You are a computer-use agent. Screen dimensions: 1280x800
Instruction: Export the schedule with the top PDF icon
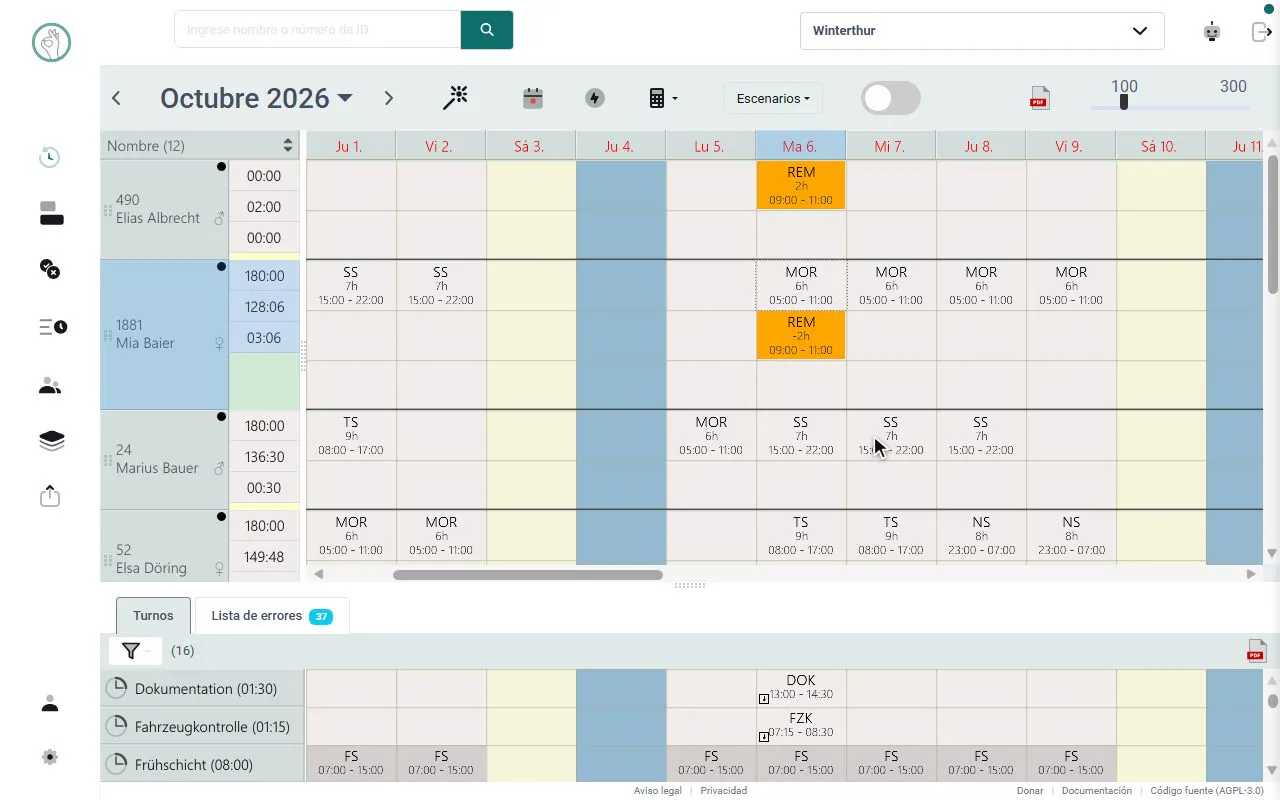point(1039,98)
